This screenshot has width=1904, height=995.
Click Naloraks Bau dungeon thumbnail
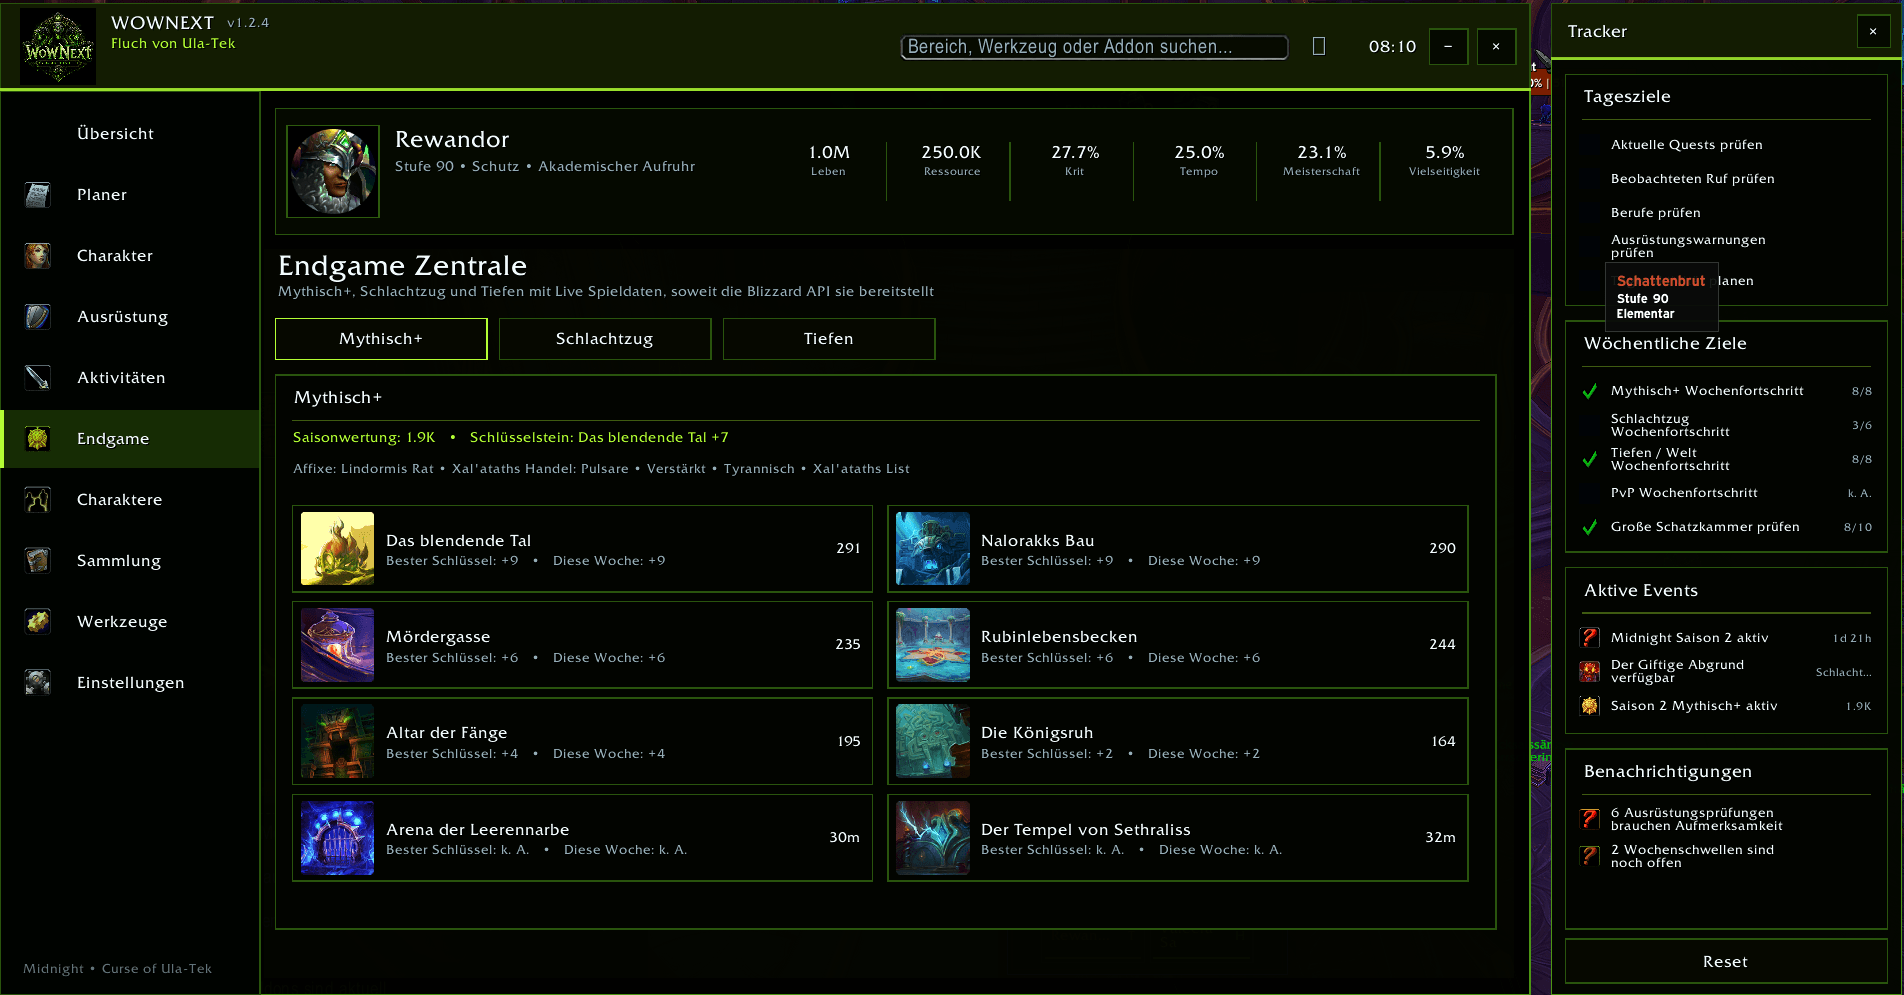(x=933, y=549)
